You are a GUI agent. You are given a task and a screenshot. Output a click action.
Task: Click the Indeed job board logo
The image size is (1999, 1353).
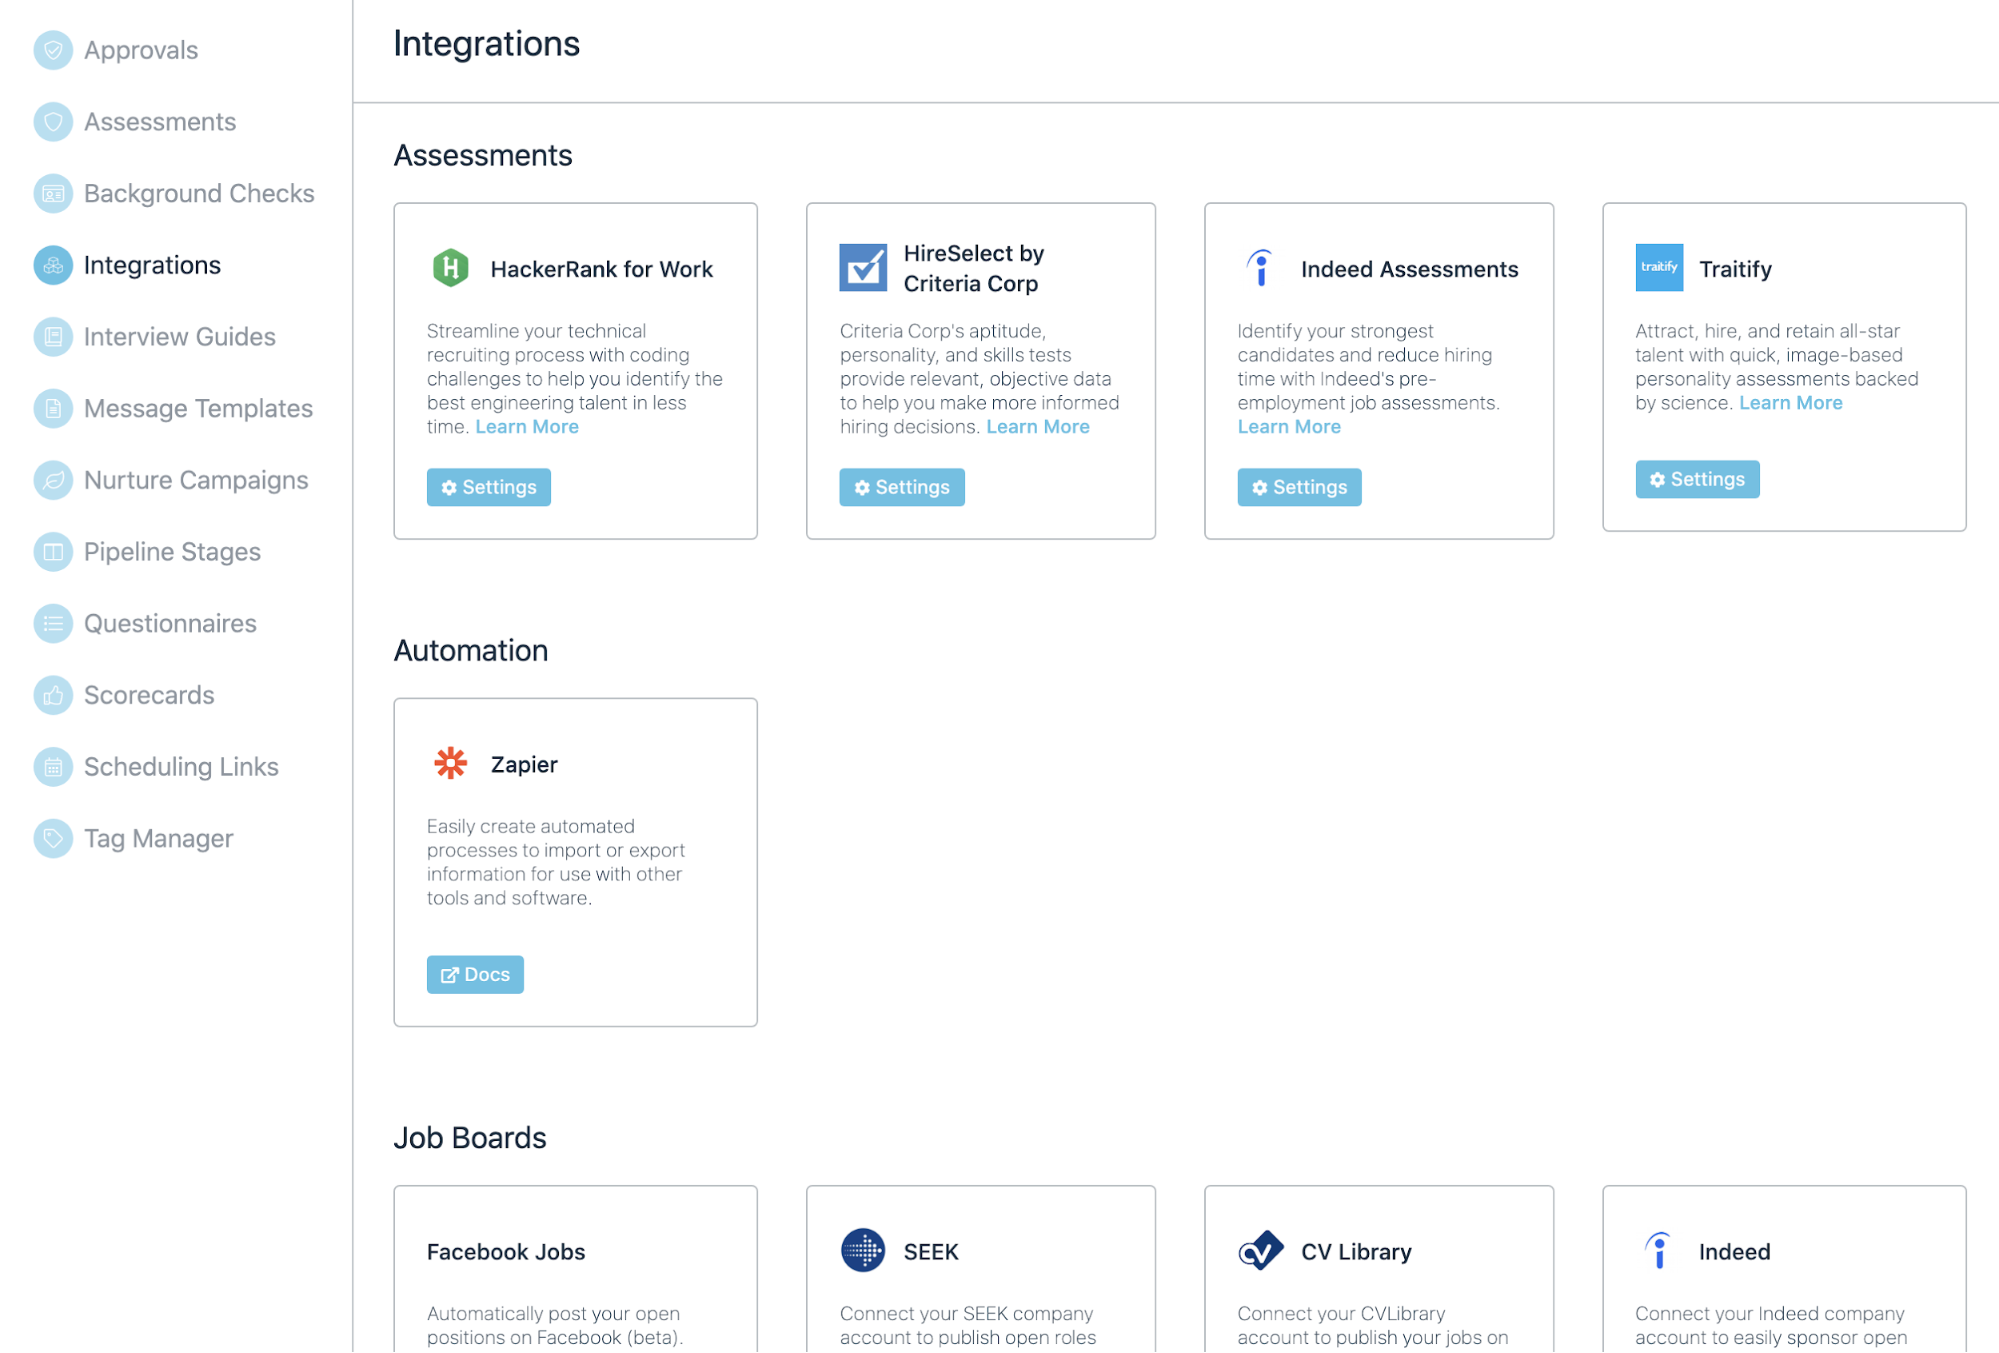[x=1658, y=1250]
